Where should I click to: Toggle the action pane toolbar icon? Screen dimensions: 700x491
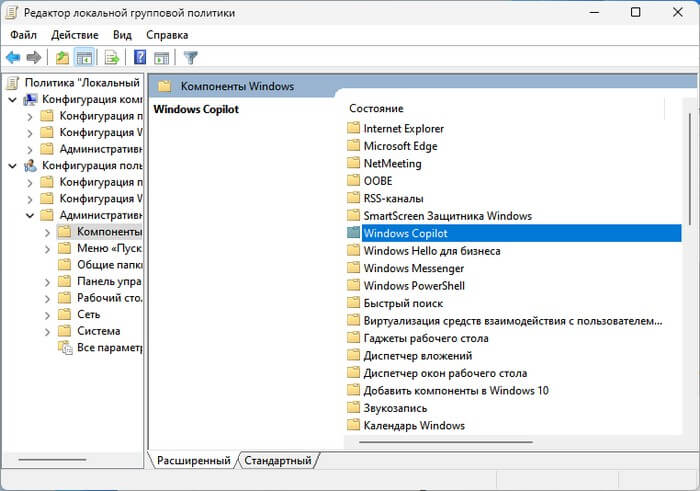tap(161, 58)
